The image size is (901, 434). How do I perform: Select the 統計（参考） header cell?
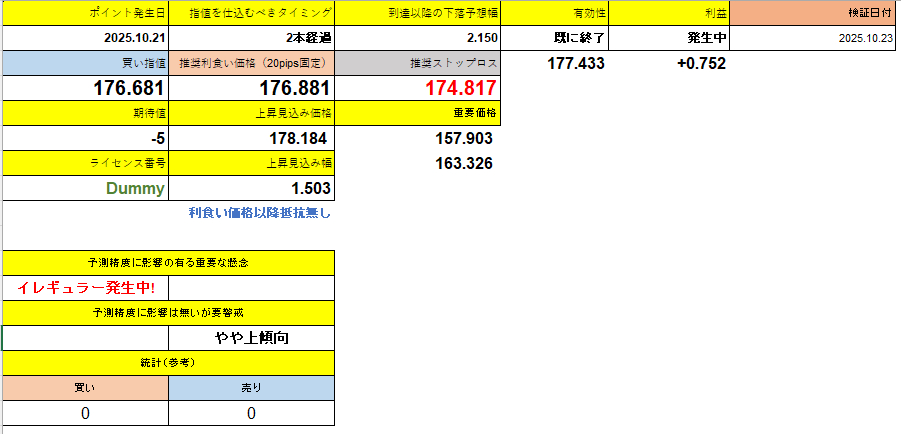click(x=168, y=363)
